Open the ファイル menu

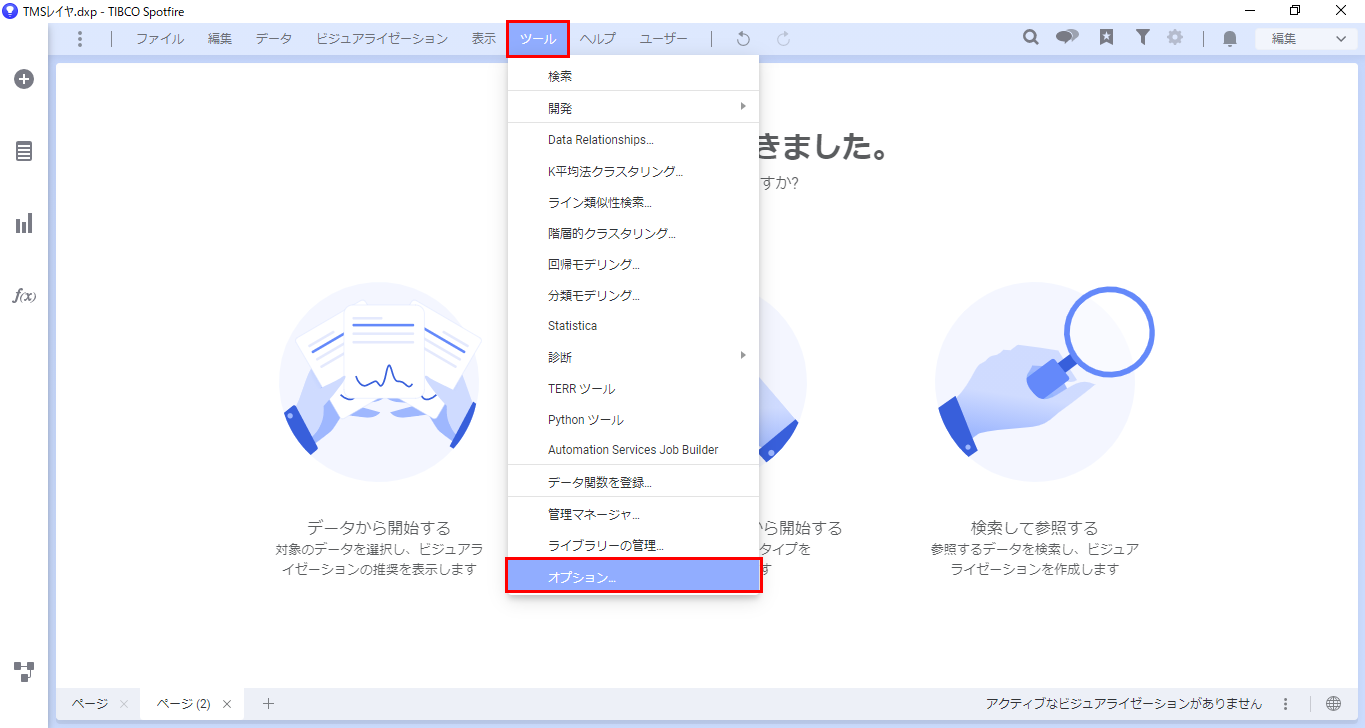point(160,39)
